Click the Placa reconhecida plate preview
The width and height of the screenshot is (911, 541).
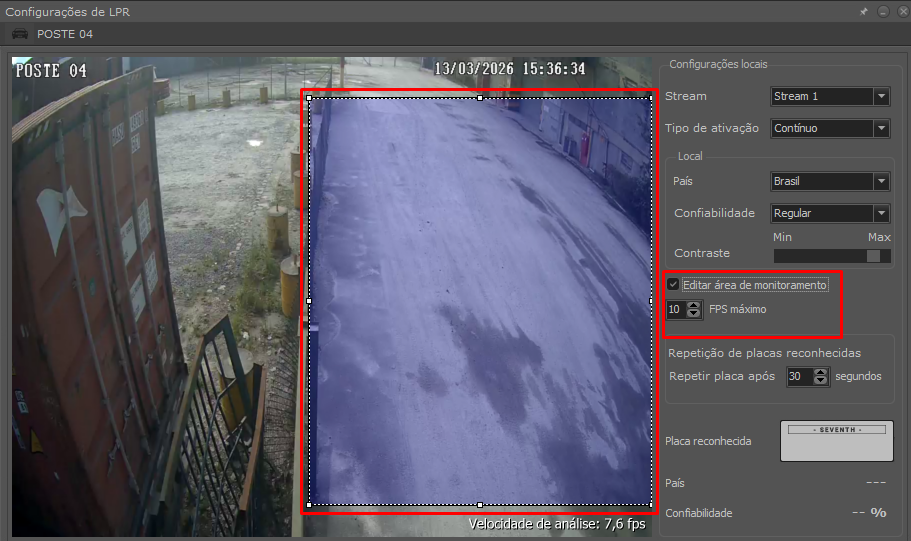[837, 441]
